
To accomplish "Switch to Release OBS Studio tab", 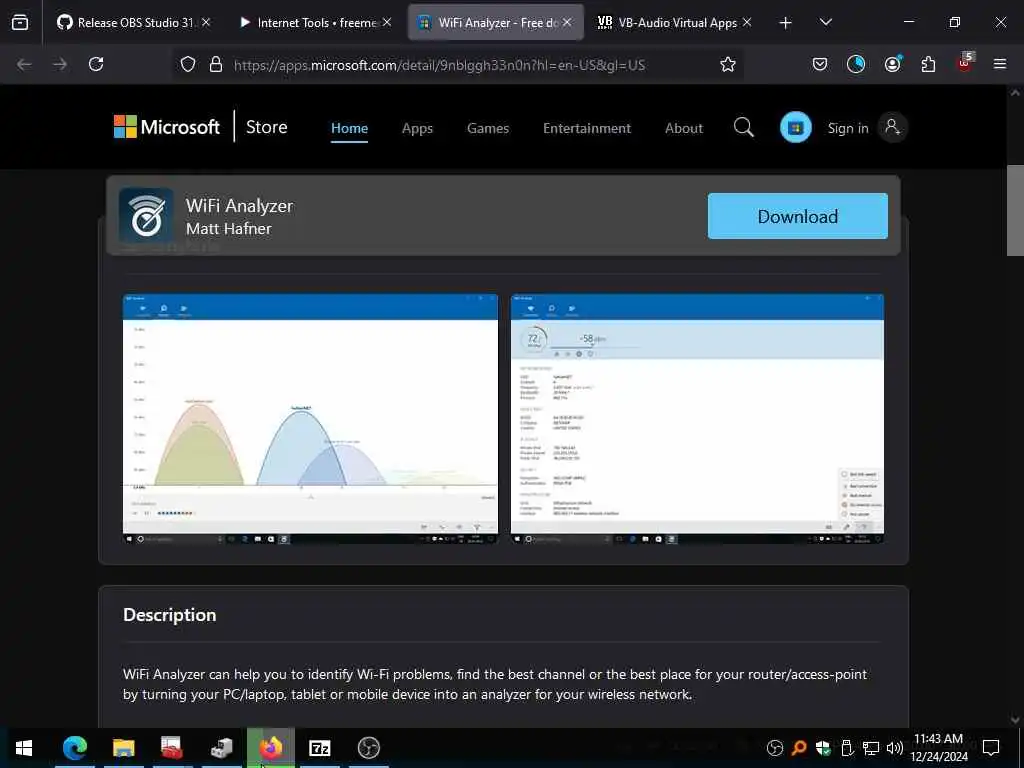I will 134,22.
